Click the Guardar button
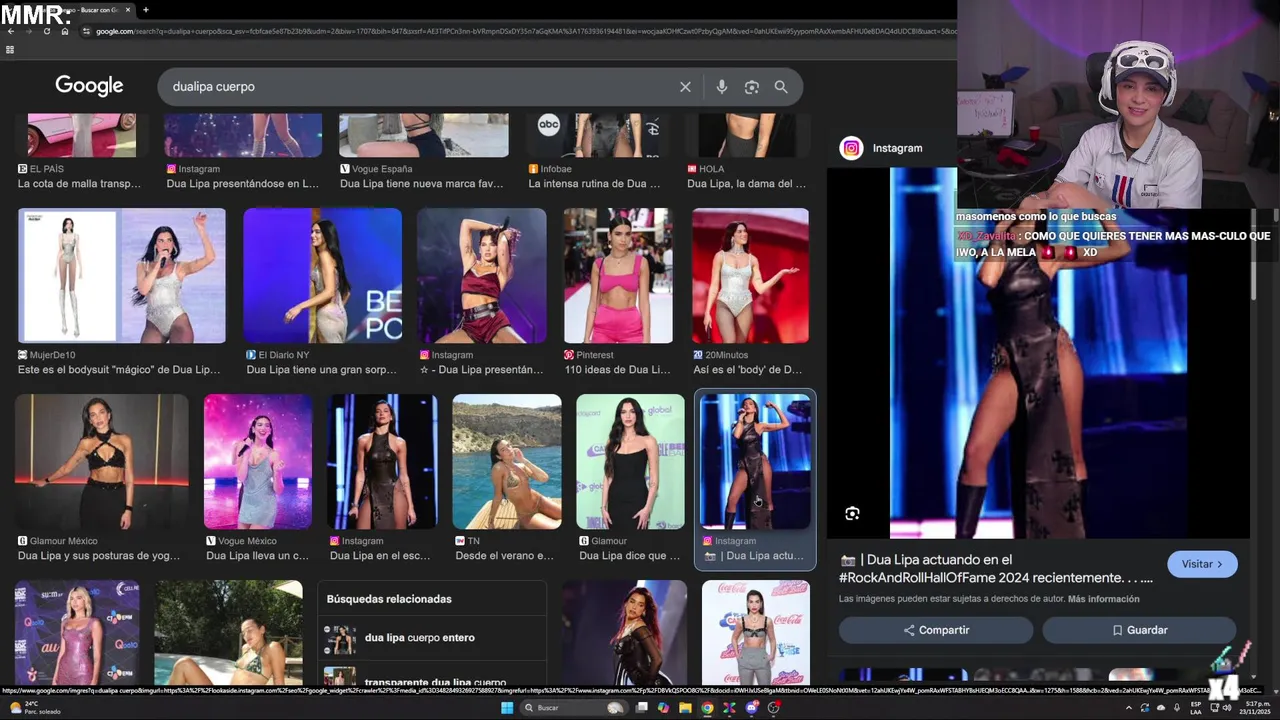Image resolution: width=1280 pixels, height=720 pixels. click(1139, 630)
